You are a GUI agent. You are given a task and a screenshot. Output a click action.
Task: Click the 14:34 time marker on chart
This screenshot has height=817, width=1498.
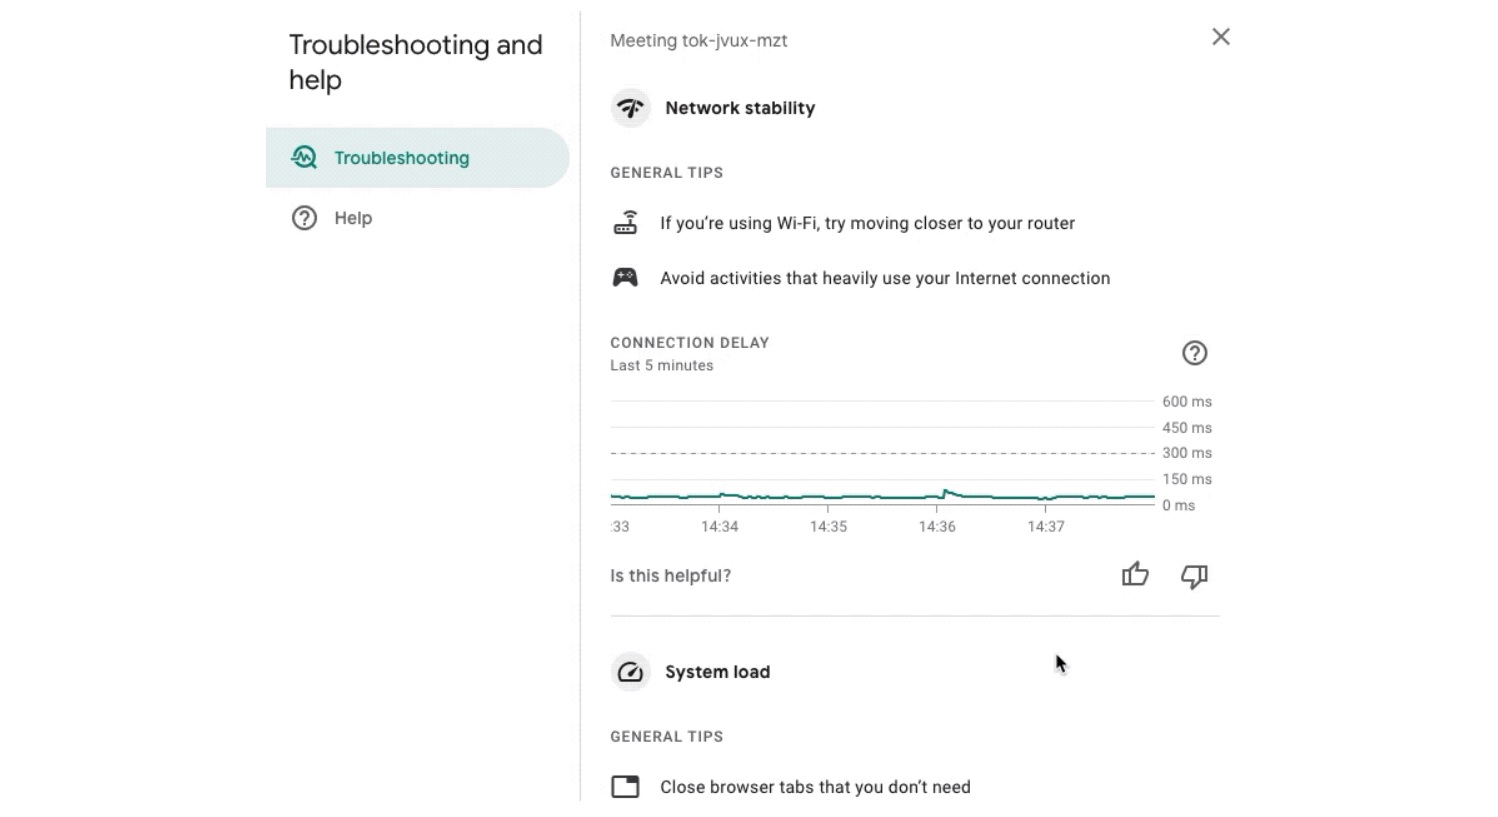pos(719,527)
